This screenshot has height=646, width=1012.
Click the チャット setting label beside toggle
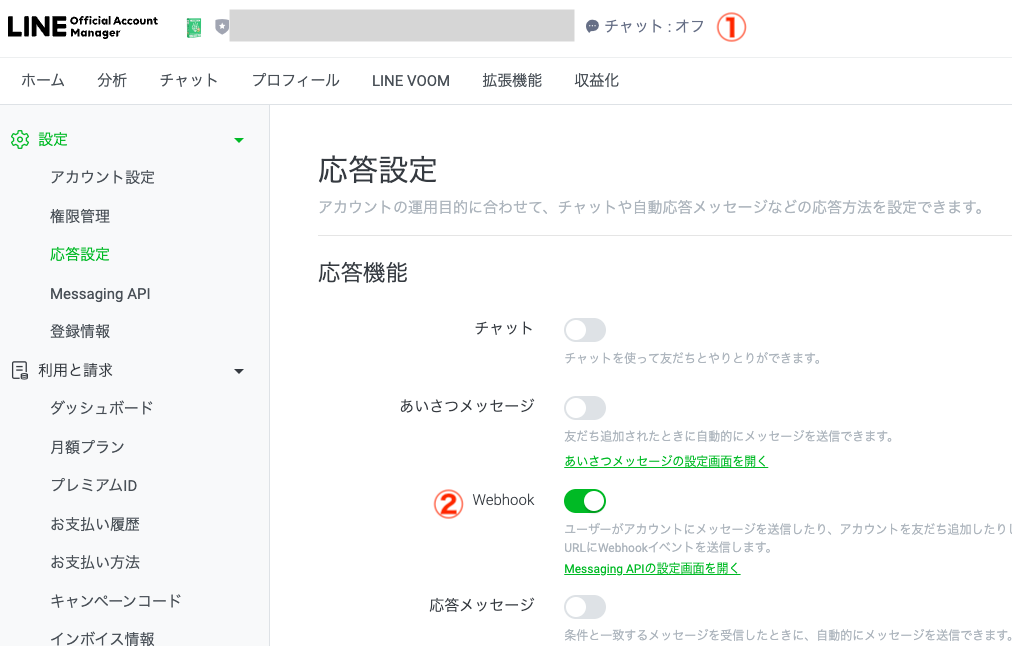coord(504,328)
